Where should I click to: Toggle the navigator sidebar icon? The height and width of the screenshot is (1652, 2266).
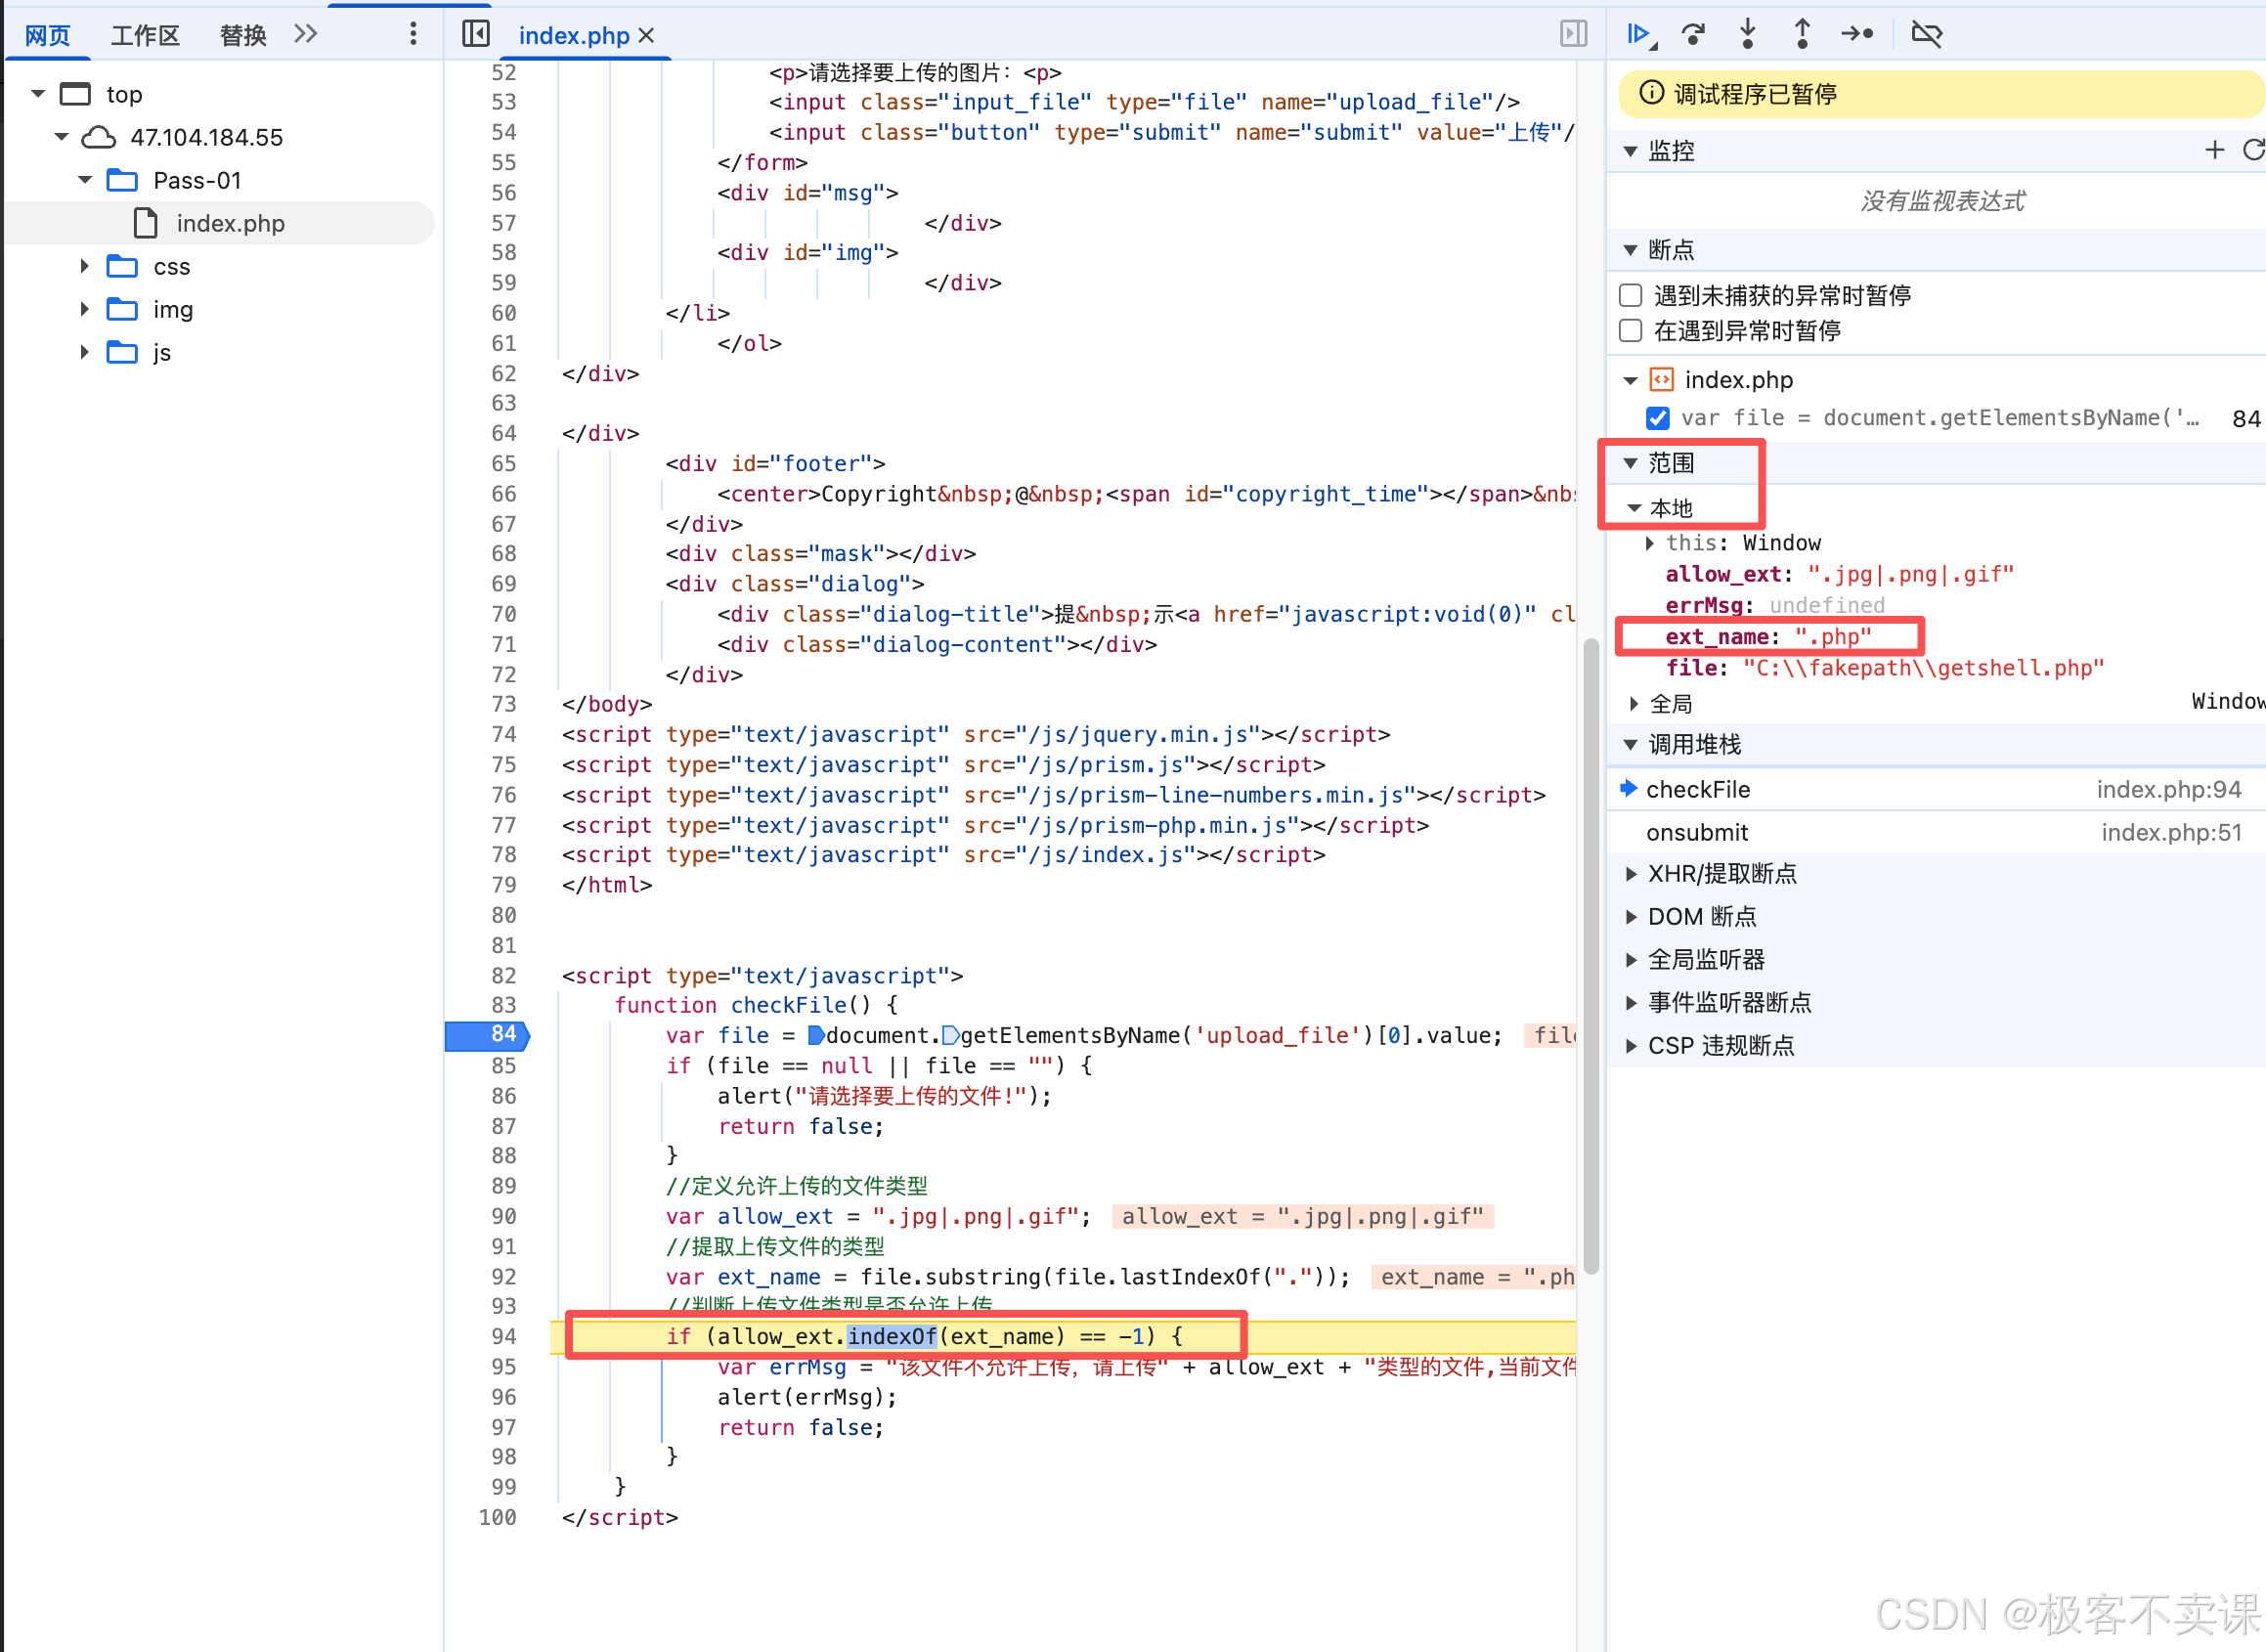[x=476, y=35]
